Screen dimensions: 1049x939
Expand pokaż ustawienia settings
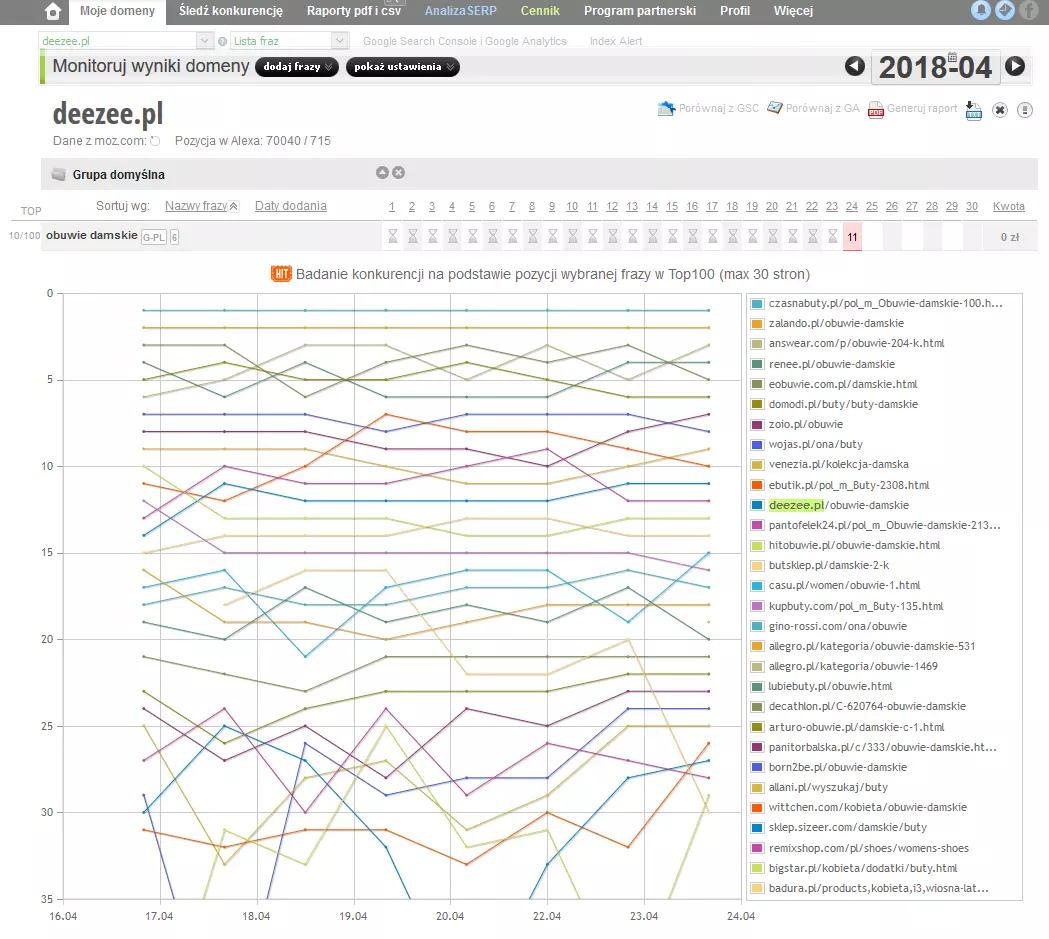click(403, 67)
